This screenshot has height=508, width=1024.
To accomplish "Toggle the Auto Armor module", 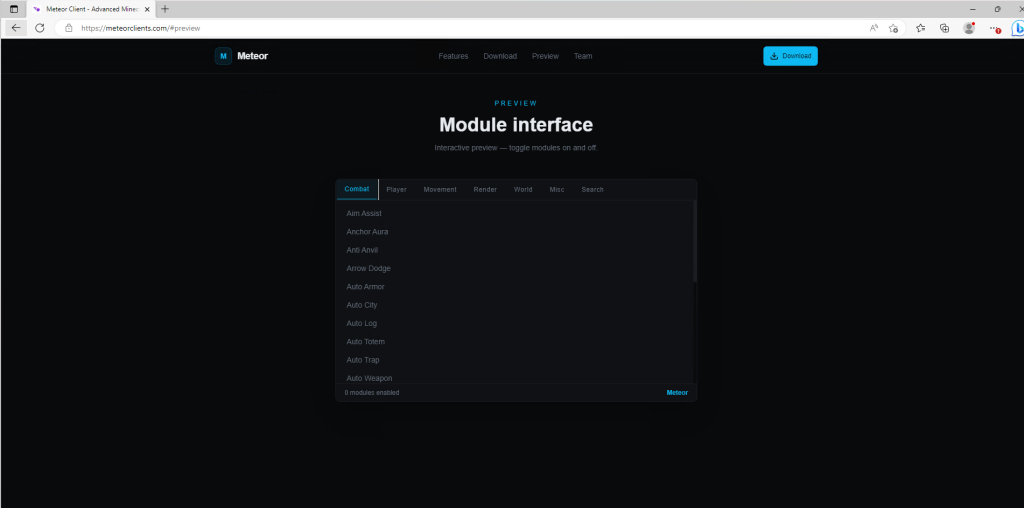I will coord(515,287).
